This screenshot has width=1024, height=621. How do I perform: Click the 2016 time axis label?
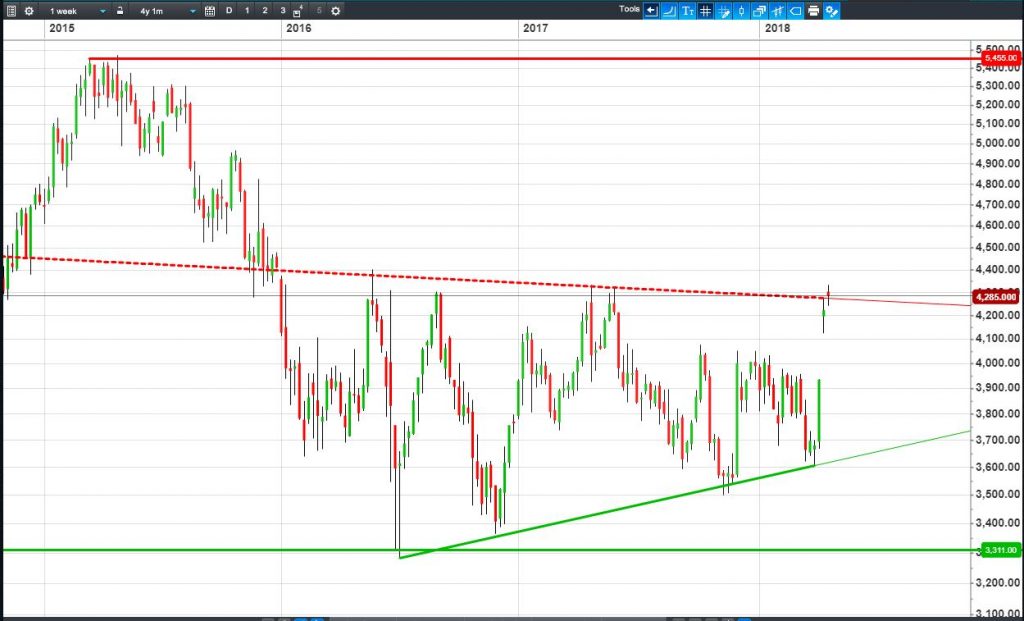tap(299, 28)
